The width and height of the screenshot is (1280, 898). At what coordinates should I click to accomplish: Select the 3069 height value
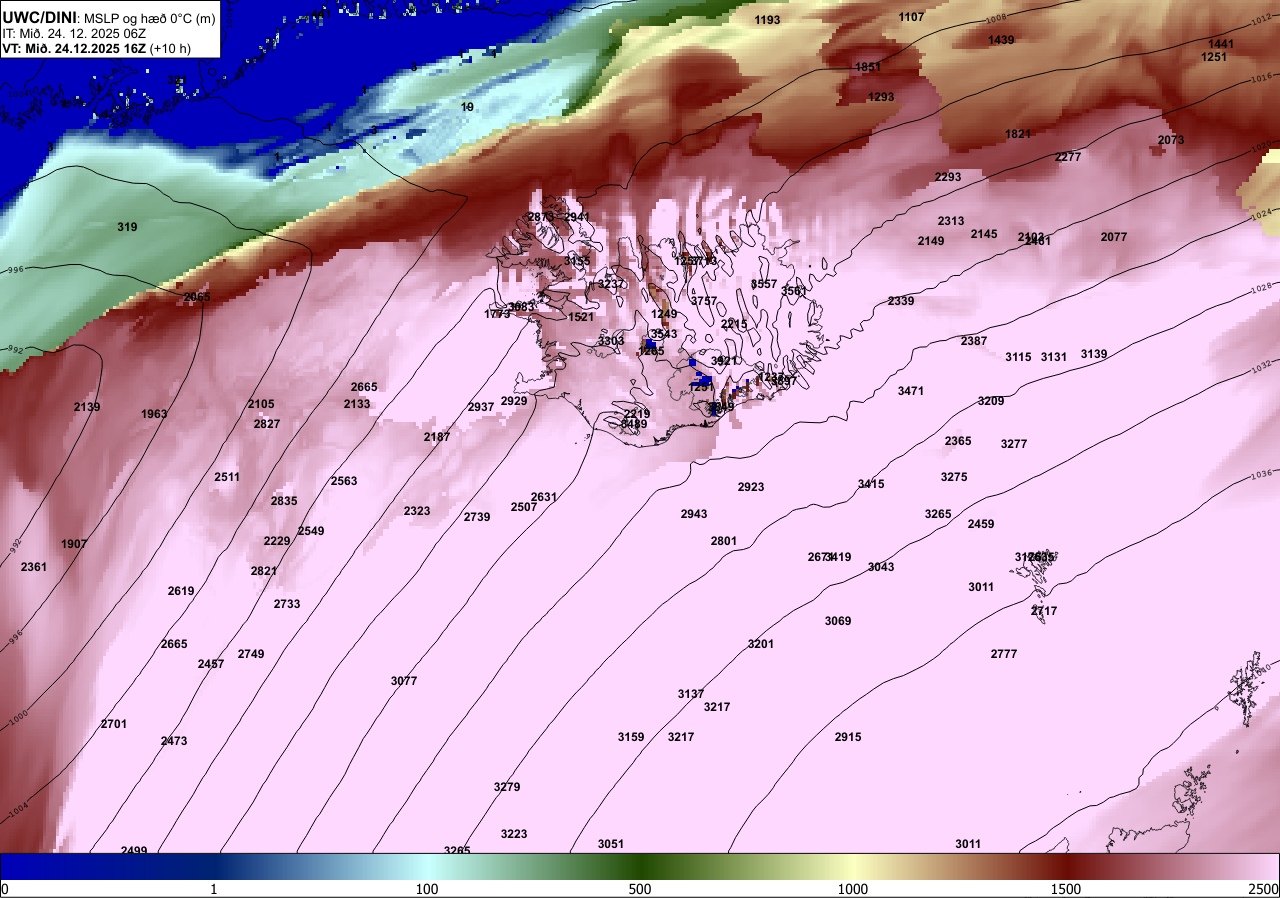[838, 621]
